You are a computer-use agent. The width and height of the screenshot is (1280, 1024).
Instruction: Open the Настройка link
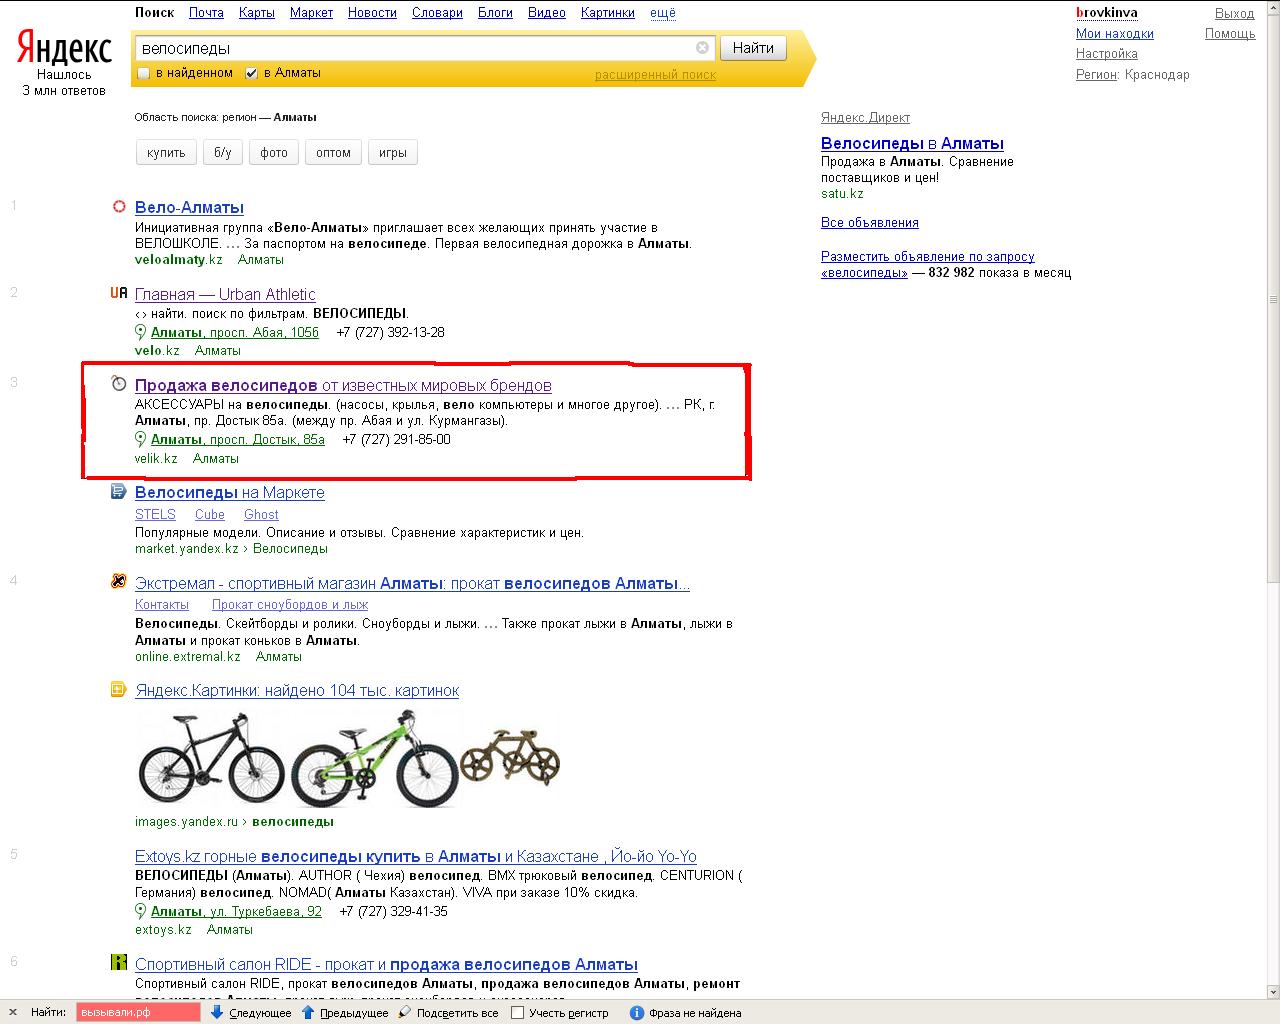coord(1107,53)
